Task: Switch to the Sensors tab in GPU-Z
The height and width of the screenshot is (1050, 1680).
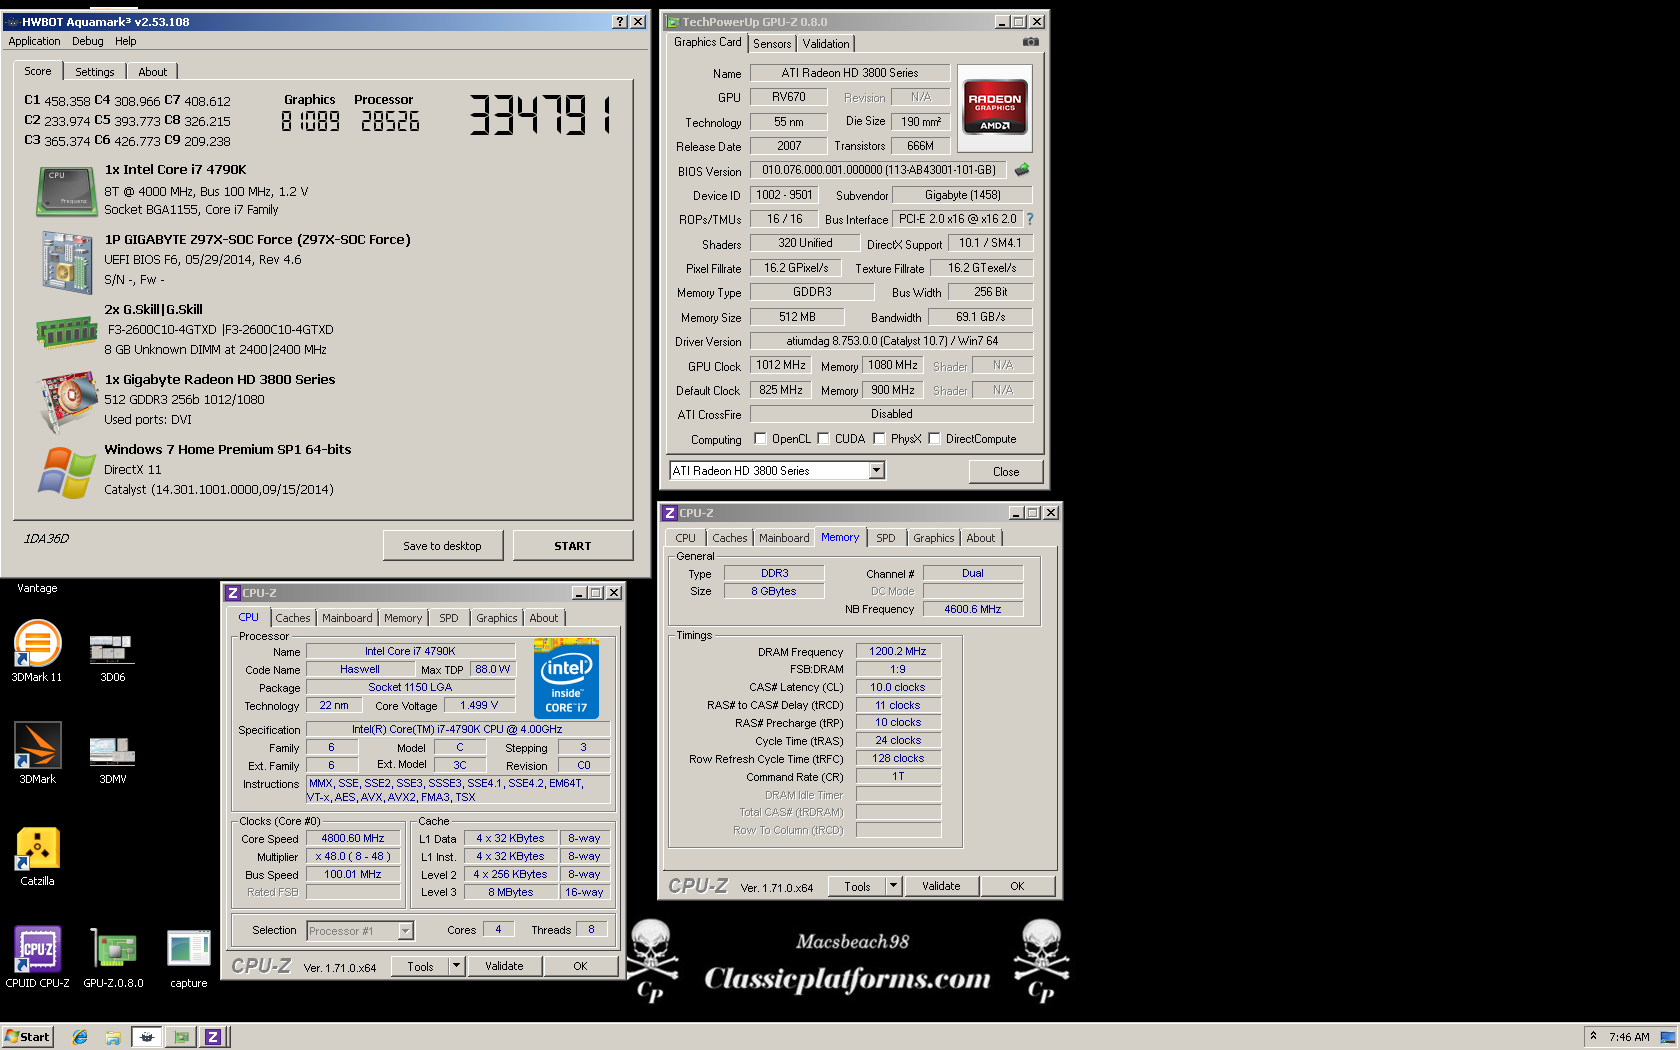Action: (772, 43)
